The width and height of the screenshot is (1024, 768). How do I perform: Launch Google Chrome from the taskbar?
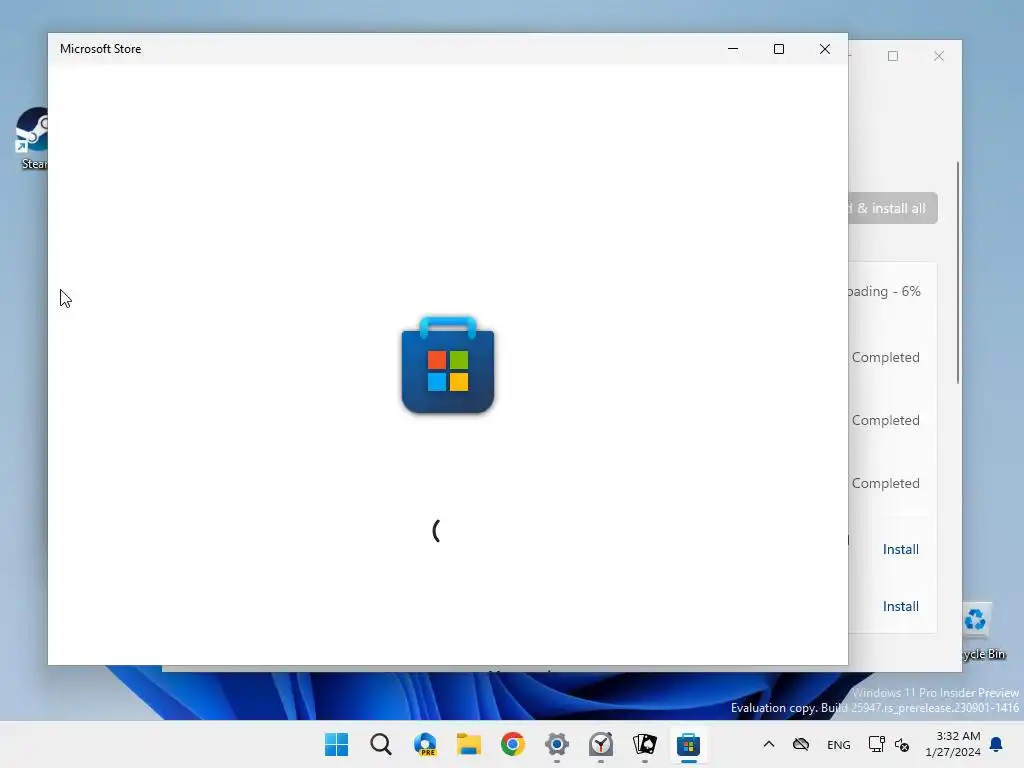(x=513, y=744)
